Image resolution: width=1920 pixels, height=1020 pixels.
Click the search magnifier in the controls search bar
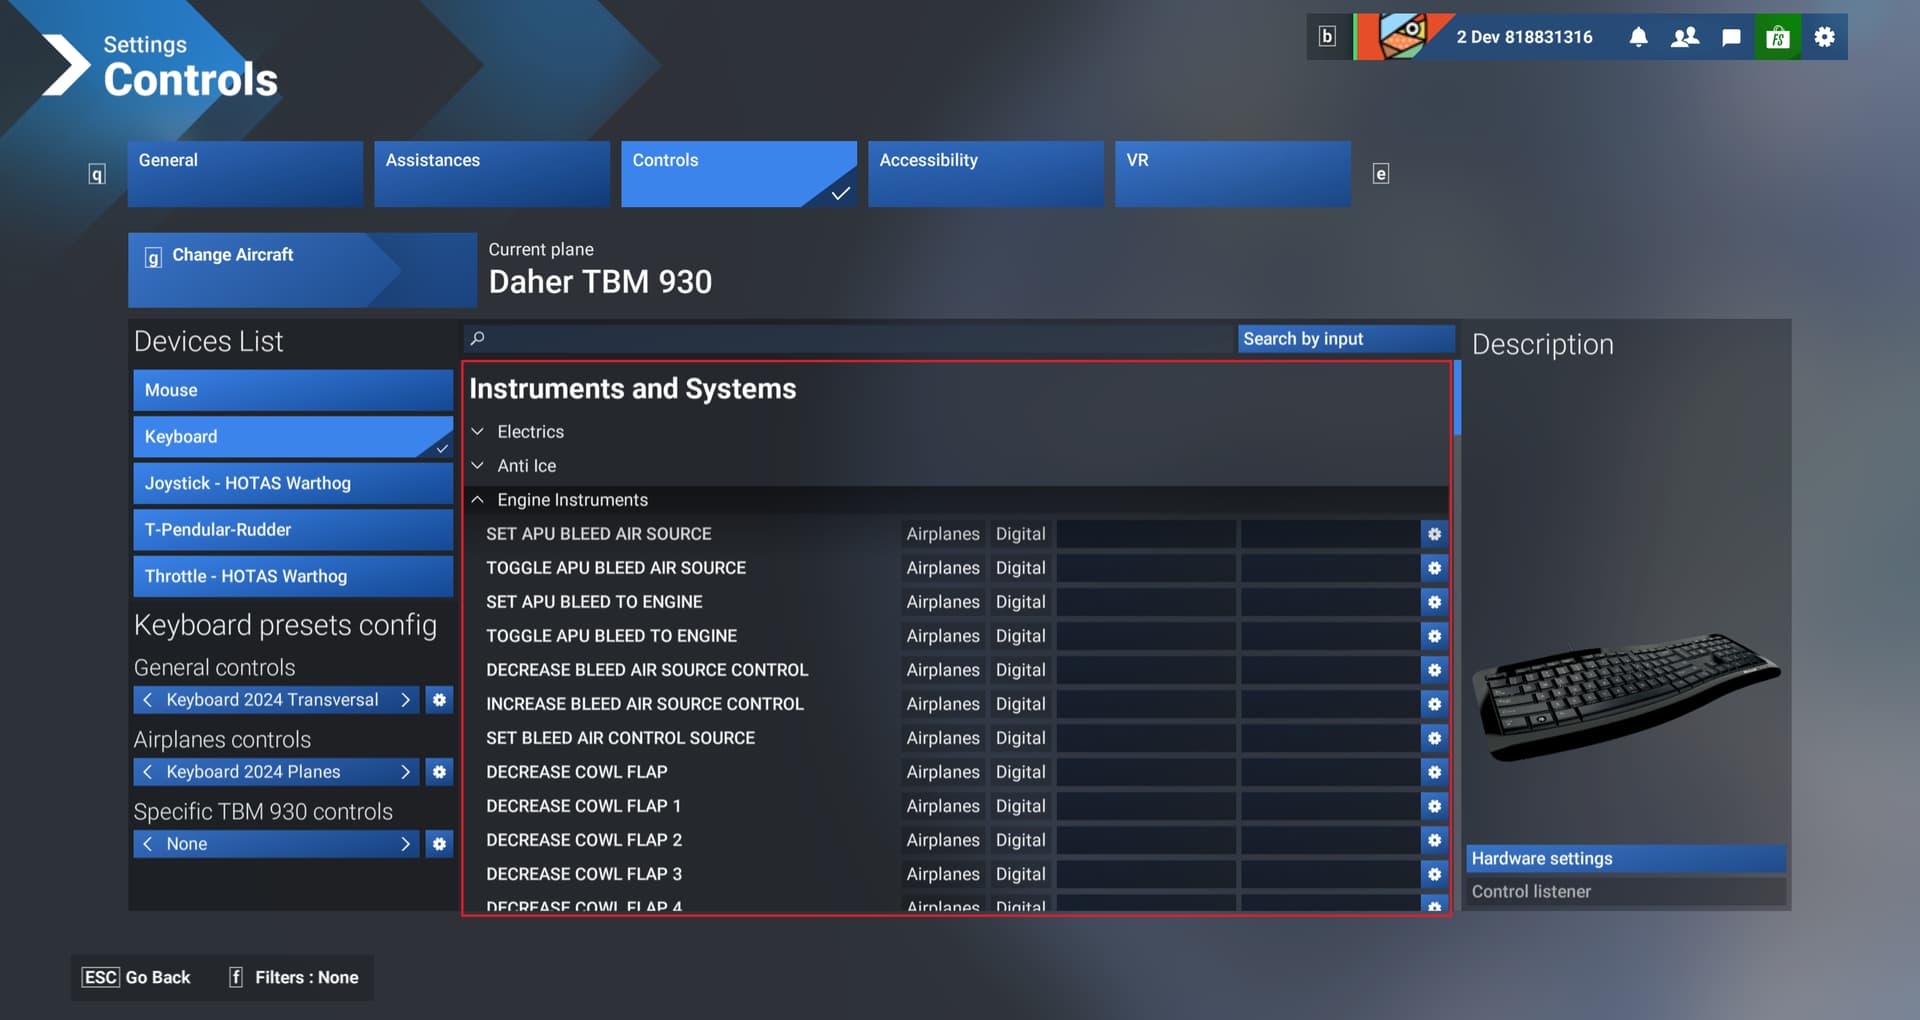coord(479,338)
